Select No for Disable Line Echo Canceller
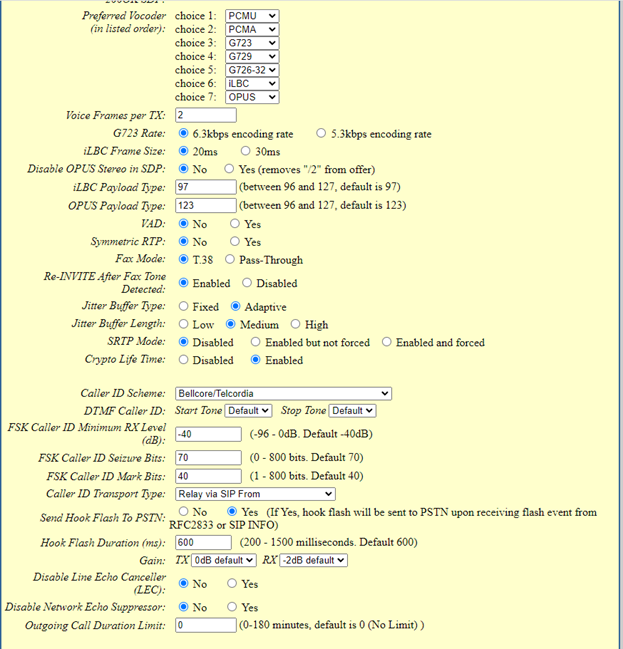The height and width of the screenshot is (649, 623). 183,583
